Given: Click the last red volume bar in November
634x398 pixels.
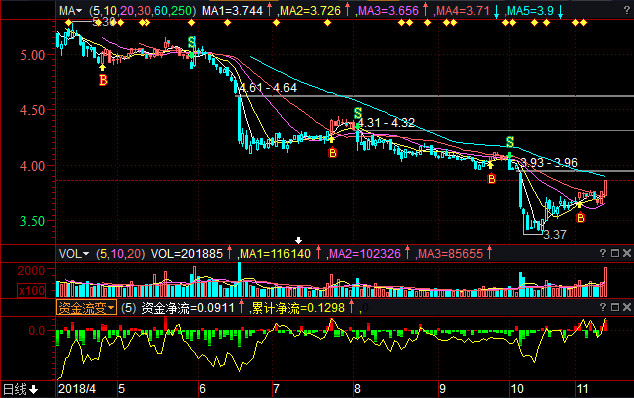Looking at the screenshot, I should pyautogui.click(x=606, y=282).
